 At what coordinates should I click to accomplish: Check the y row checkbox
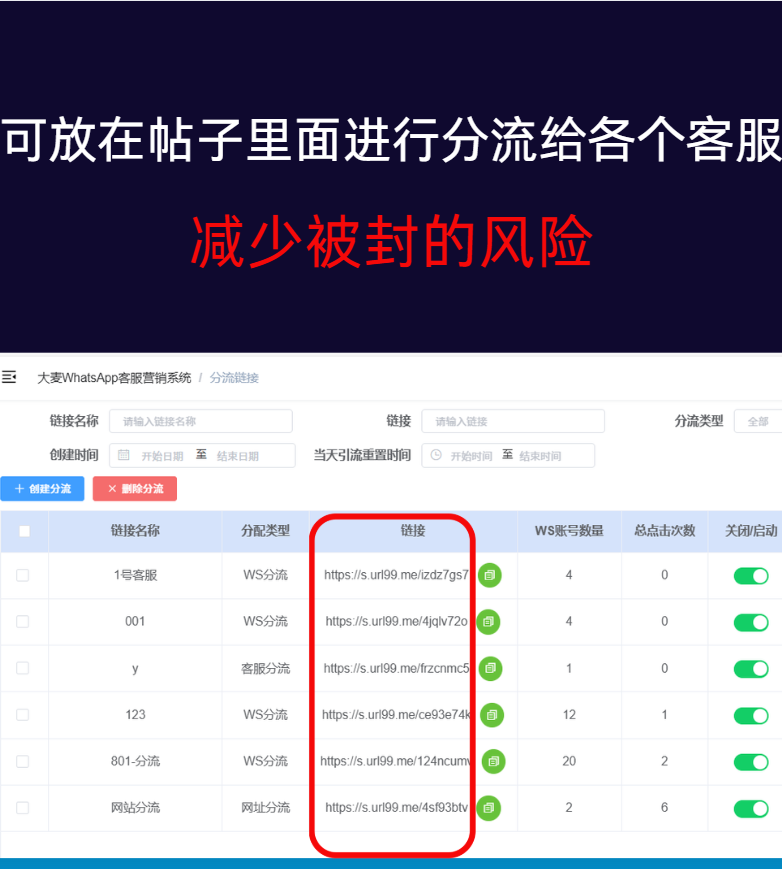click(x=23, y=668)
